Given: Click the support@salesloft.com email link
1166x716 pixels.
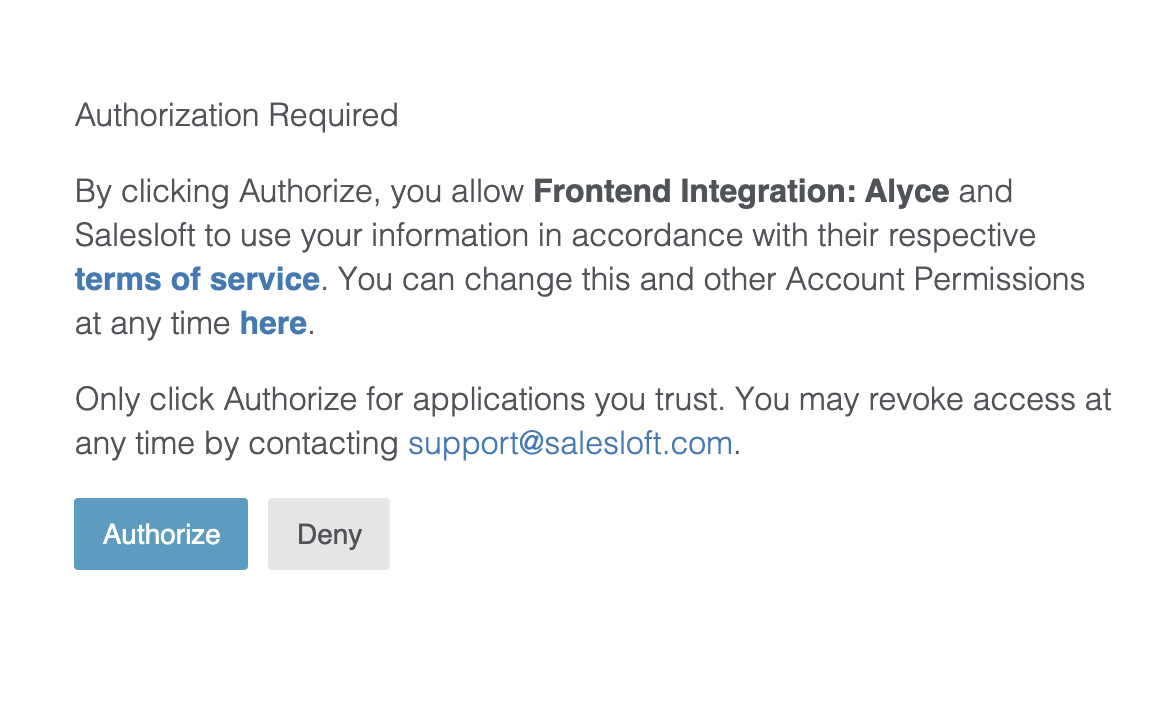Looking at the screenshot, I should (x=570, y=444).
